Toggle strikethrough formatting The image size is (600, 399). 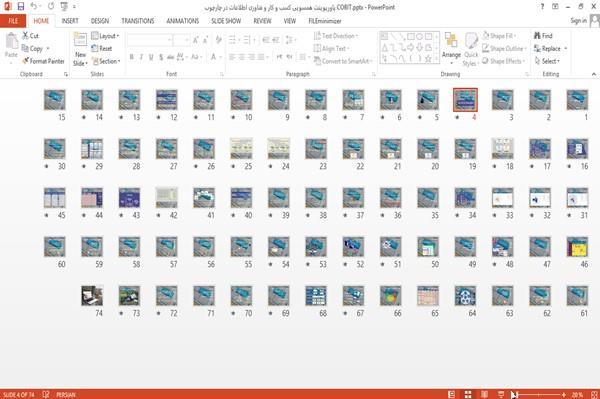[x=171, y=57]
